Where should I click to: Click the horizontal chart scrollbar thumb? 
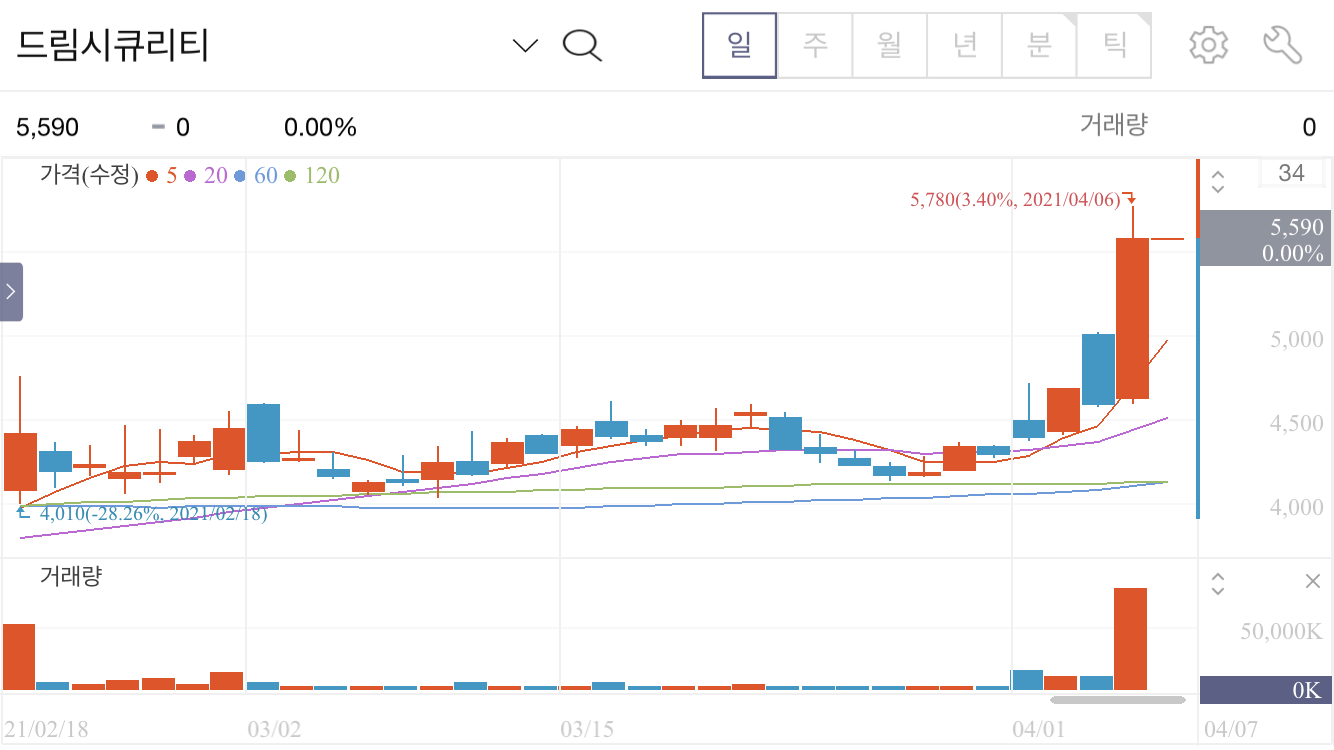coord(1117,700)
